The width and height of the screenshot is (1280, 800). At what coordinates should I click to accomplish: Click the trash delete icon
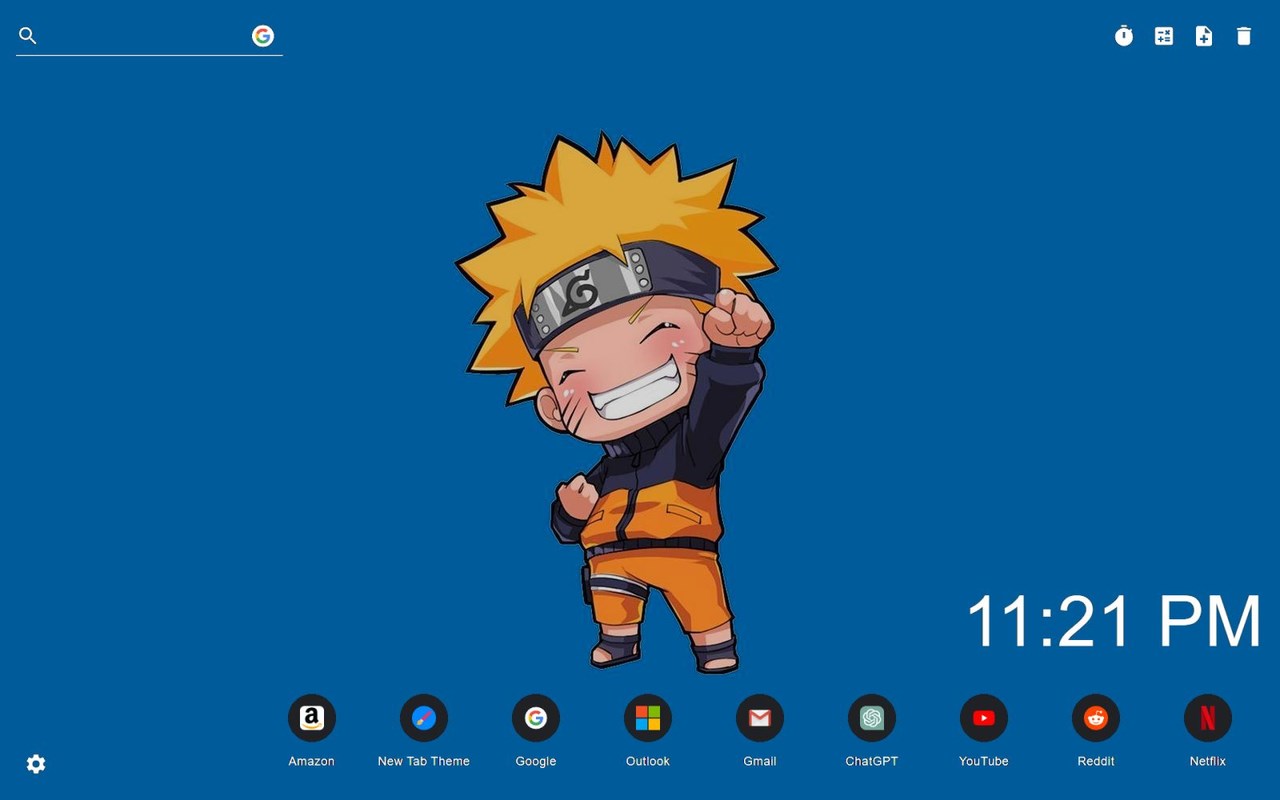click(1244, 36)
